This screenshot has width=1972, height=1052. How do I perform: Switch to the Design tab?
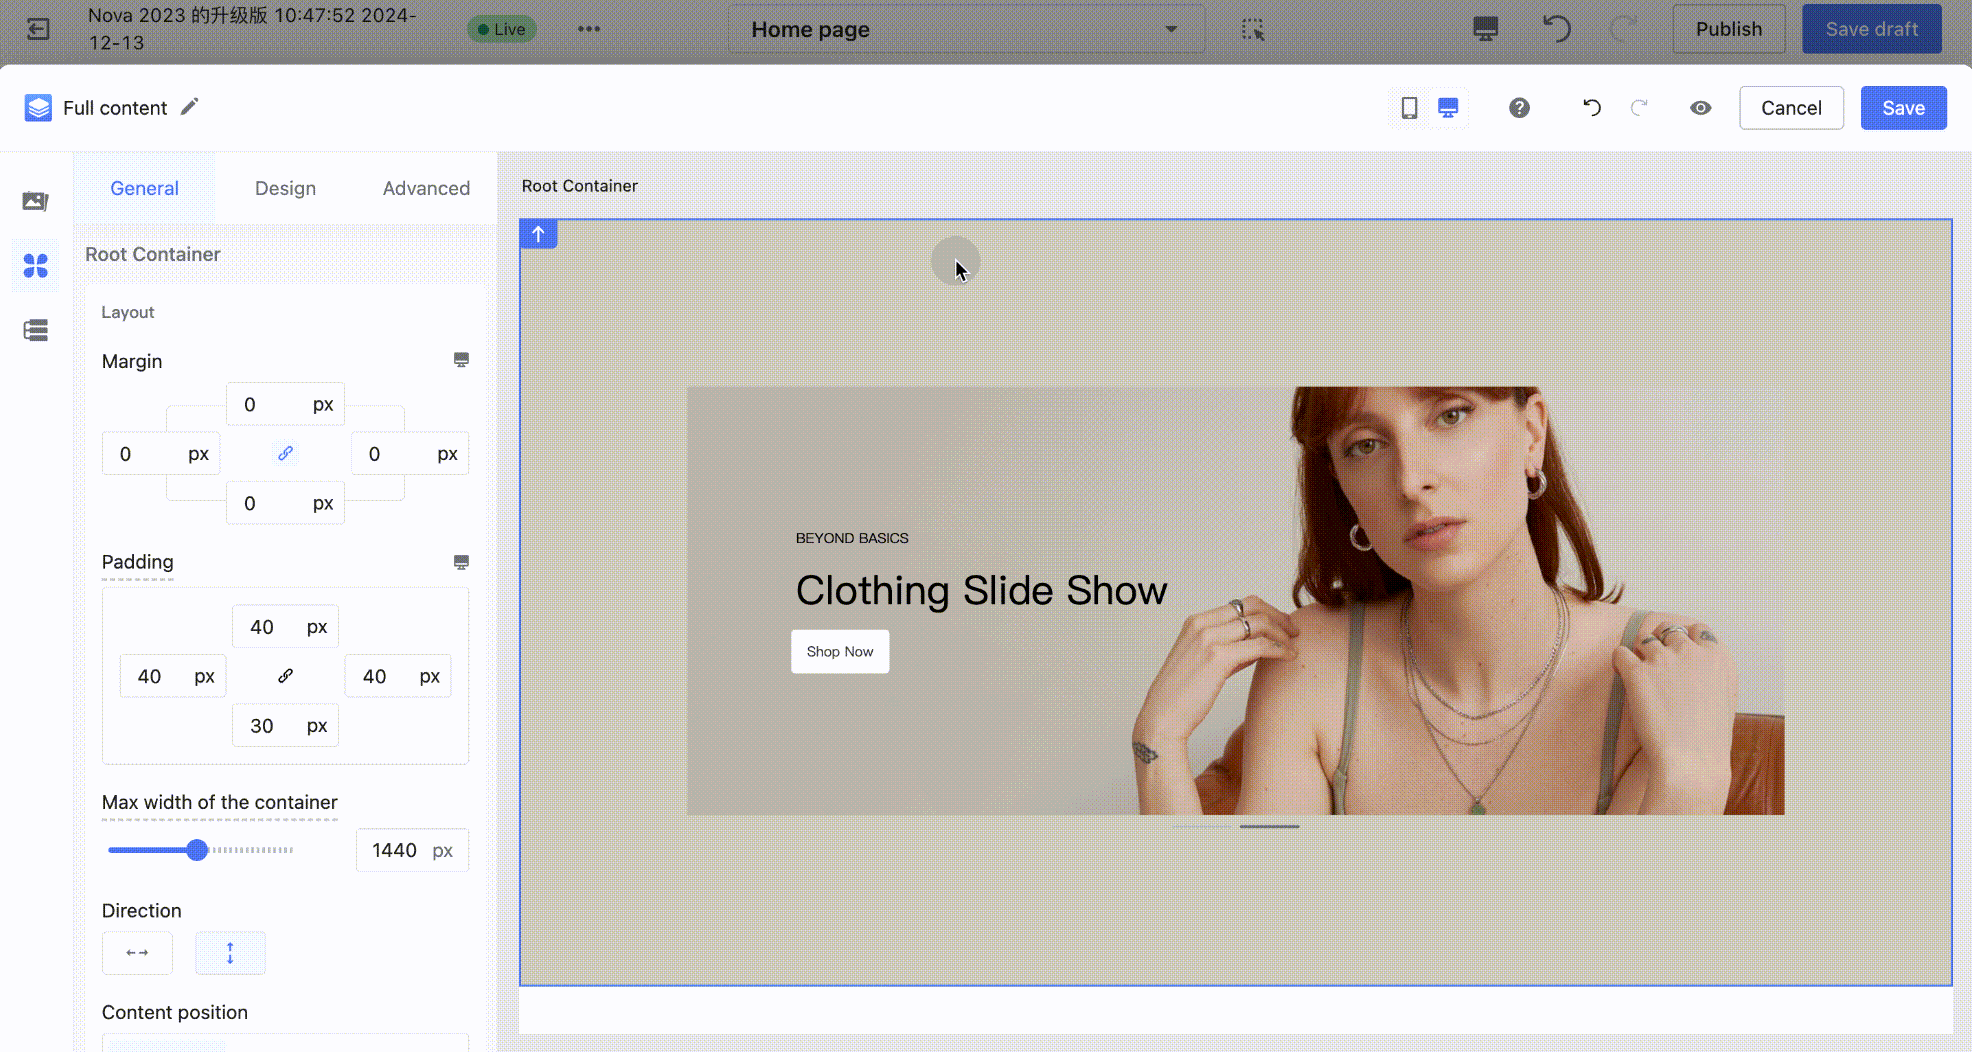(285, 188)
